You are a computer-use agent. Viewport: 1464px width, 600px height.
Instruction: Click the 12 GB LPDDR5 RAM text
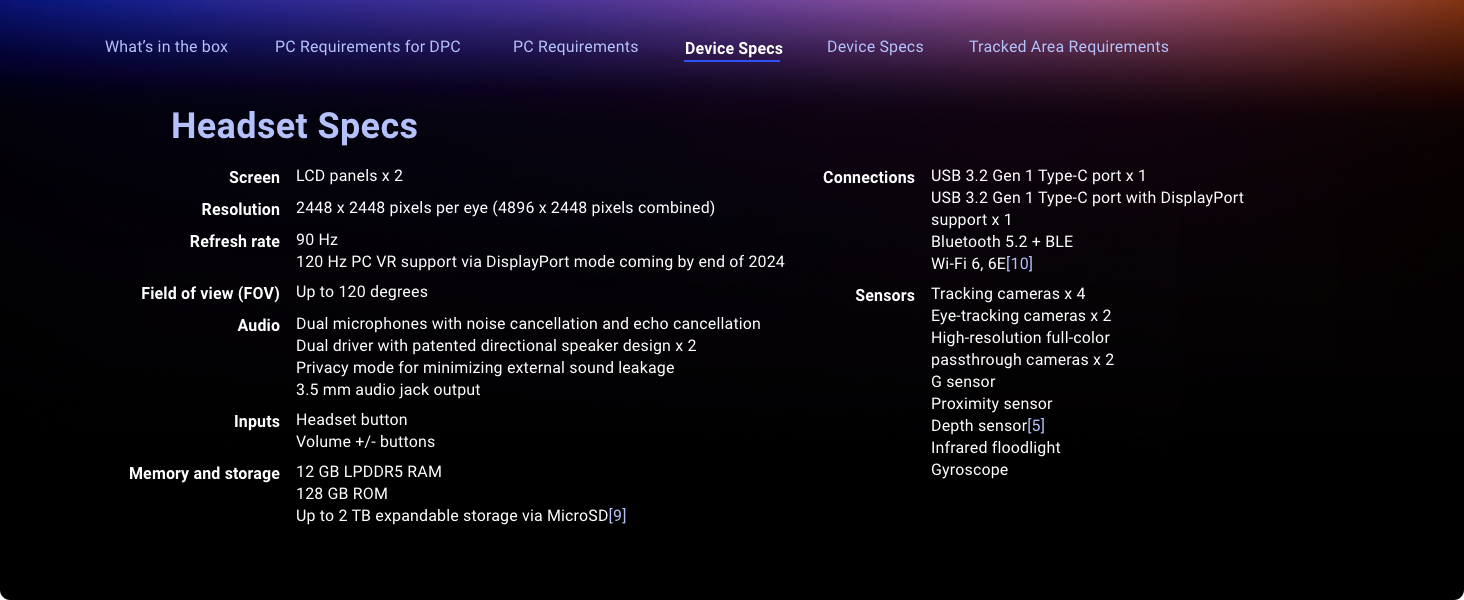point(368,472)
